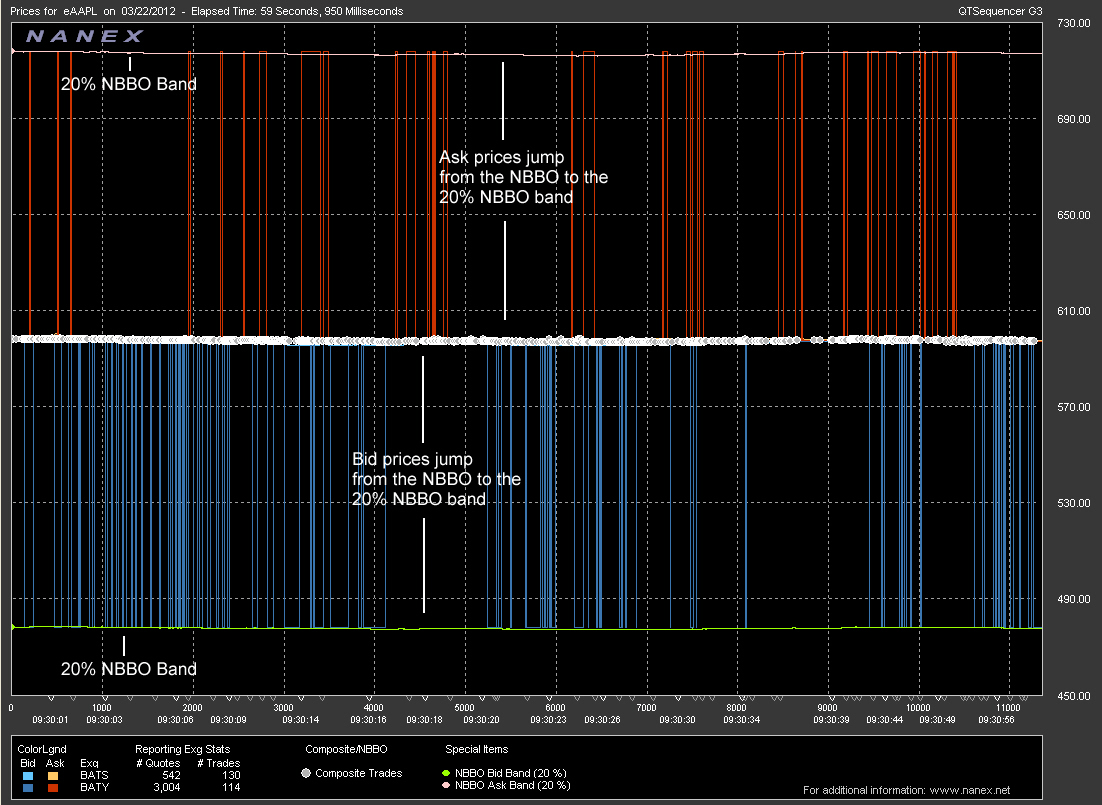Click the 'NBBO Bid Band (20 %)' legend label
1102x805 pixels.
tap(511, 773)
